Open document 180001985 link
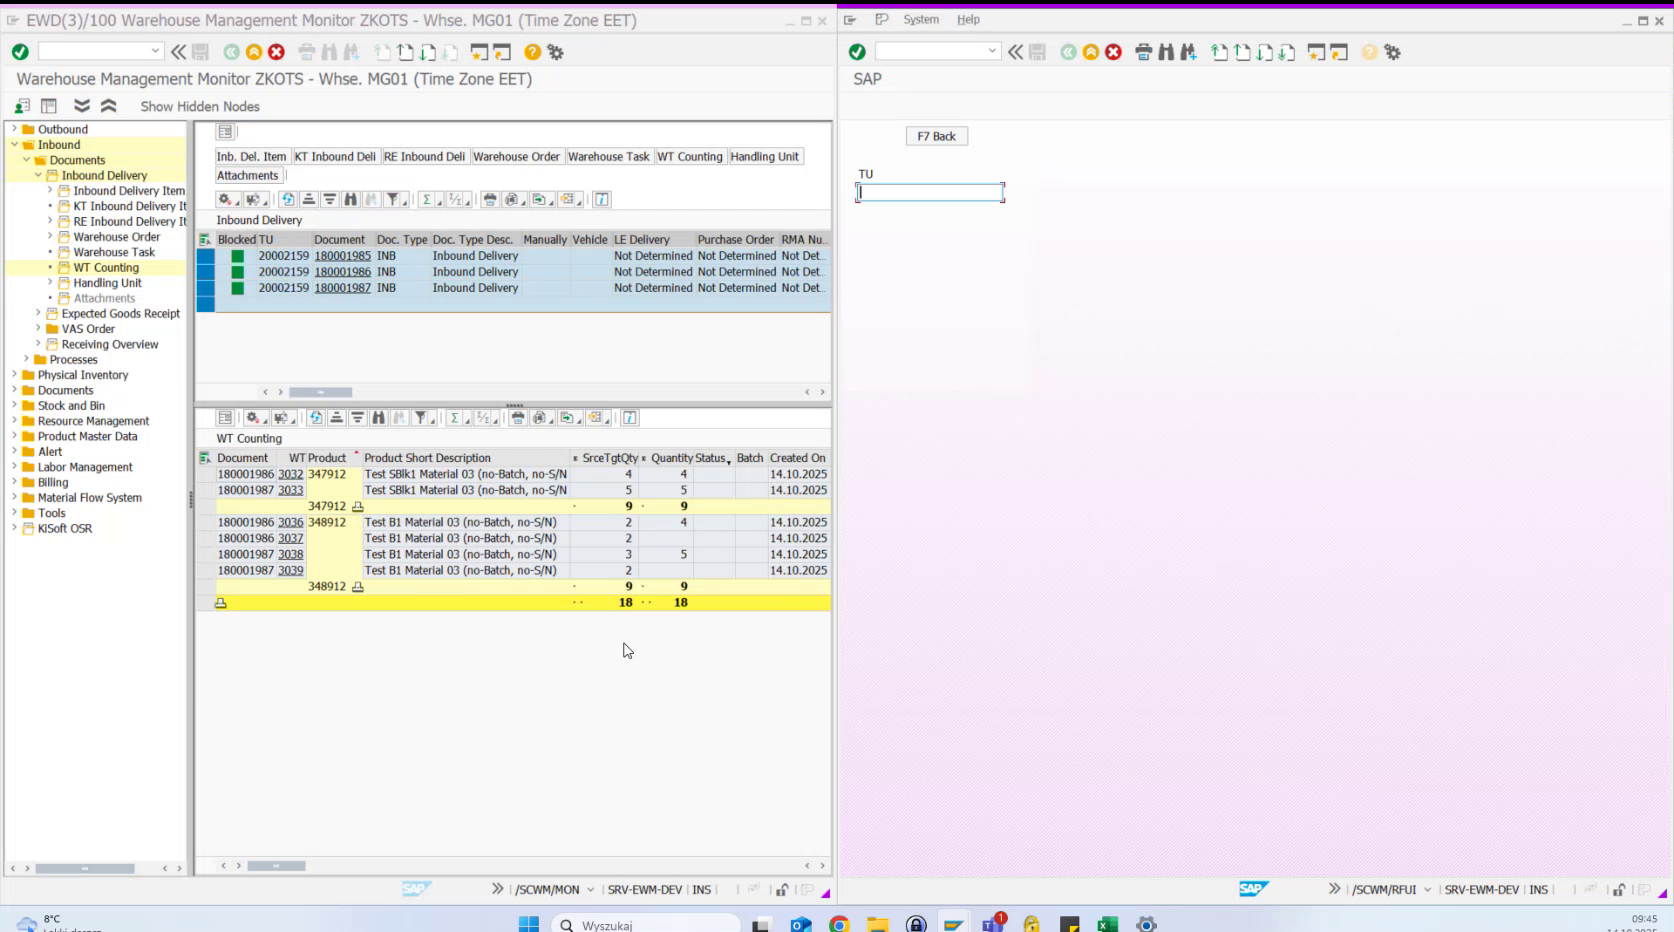This screenshot has width=1674, height=932. [340, 255]
